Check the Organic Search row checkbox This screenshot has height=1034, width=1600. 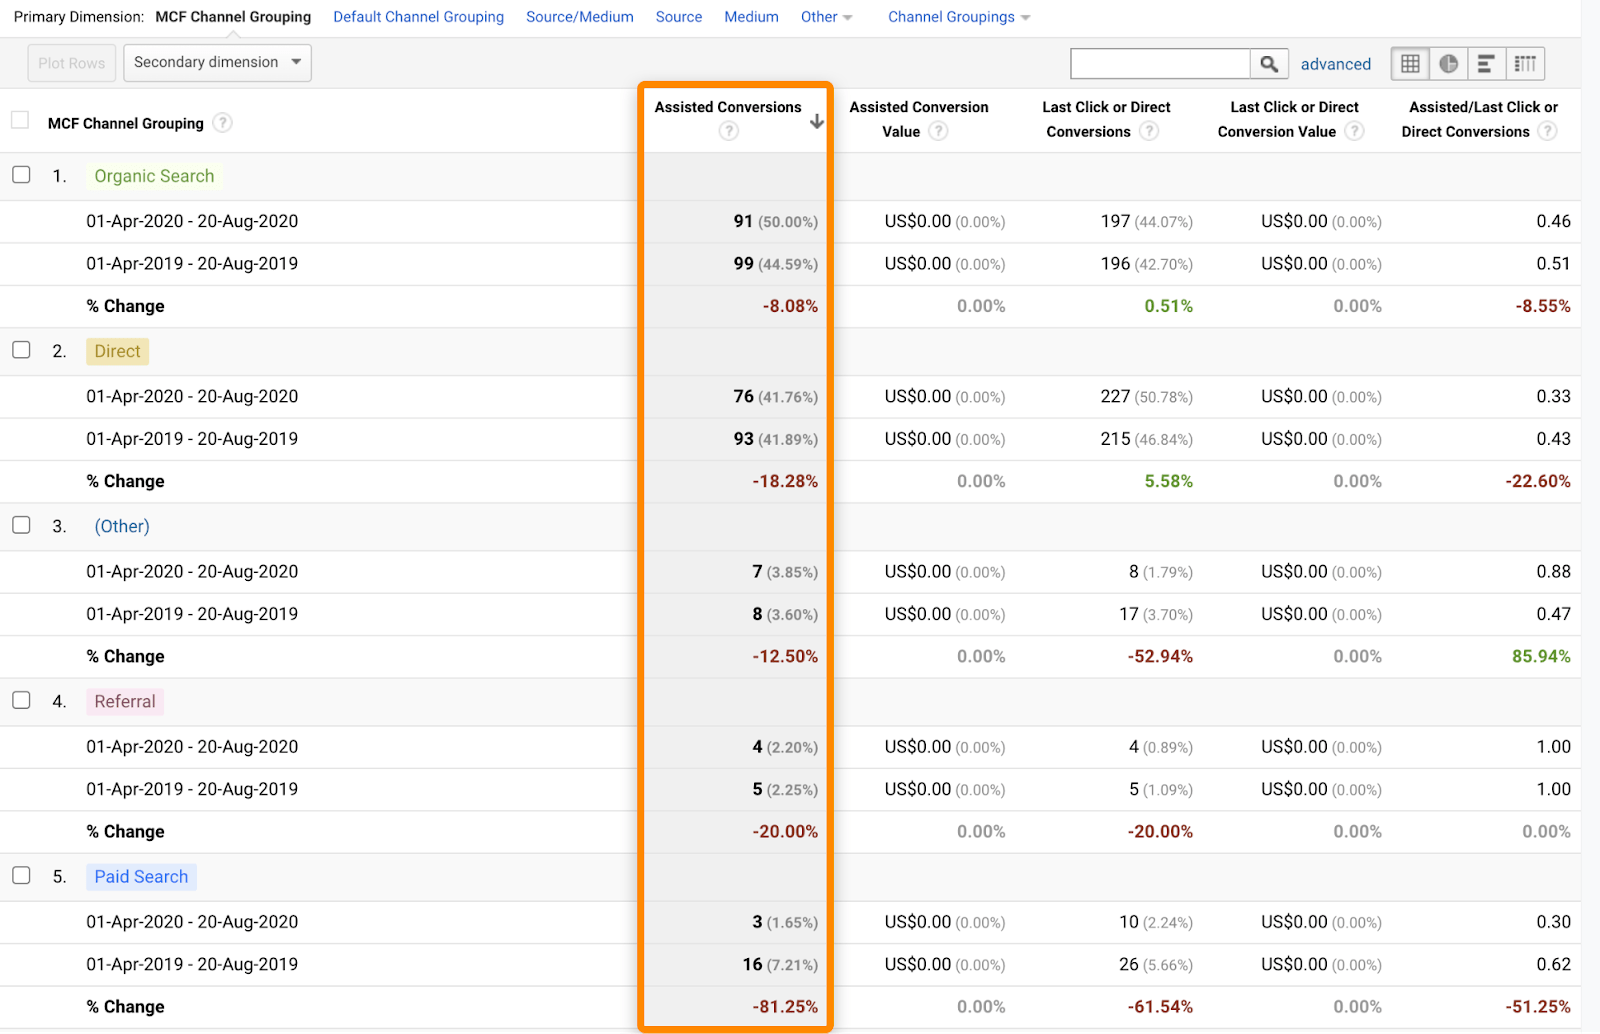[21, 175]
